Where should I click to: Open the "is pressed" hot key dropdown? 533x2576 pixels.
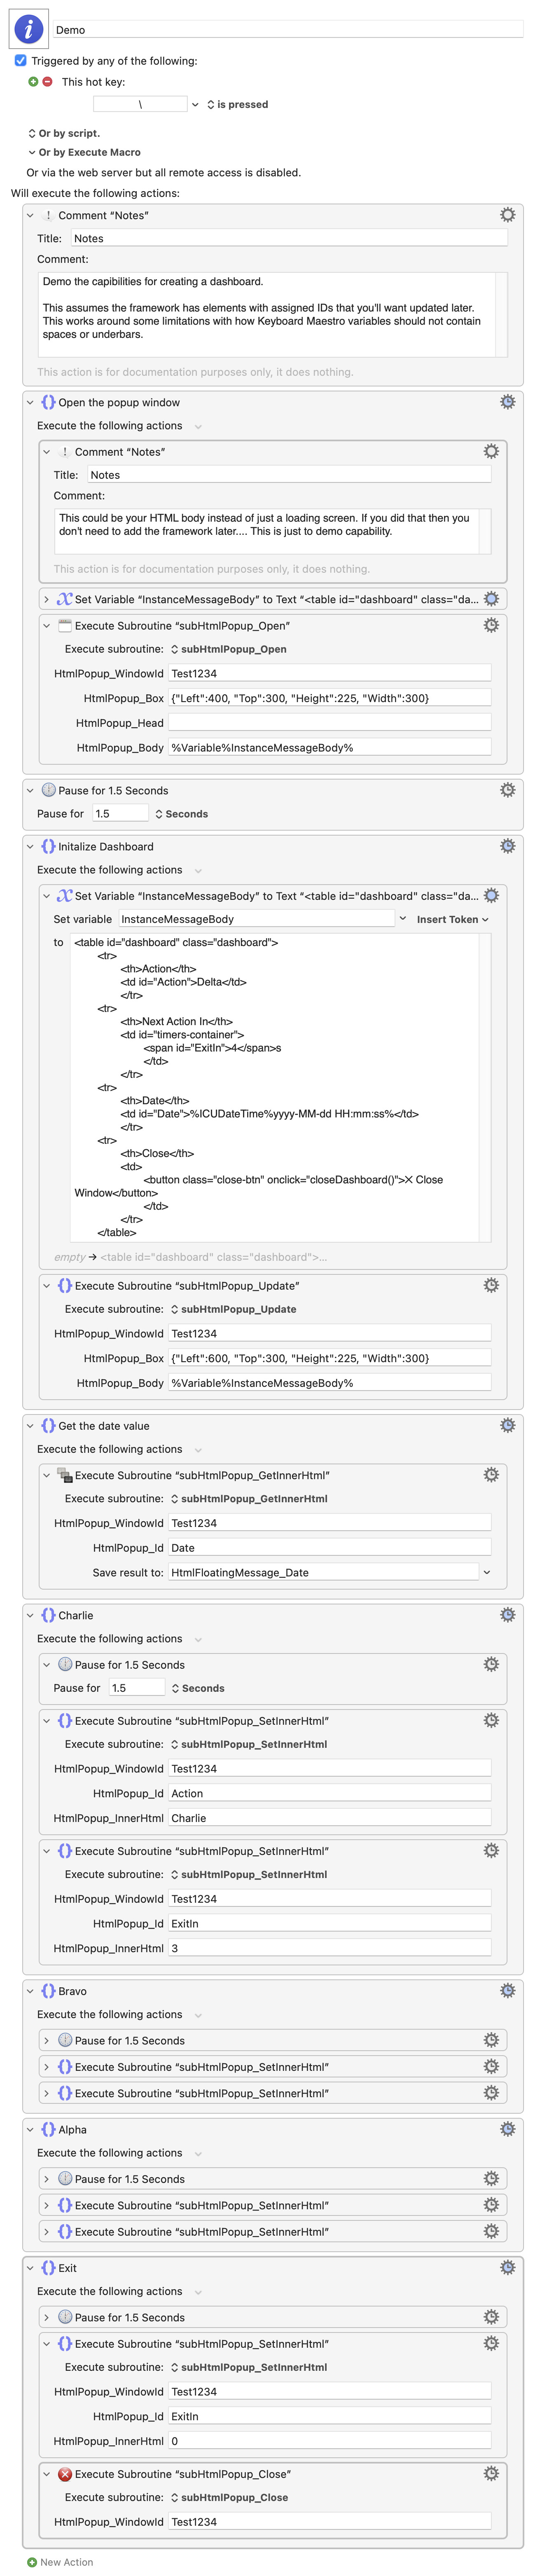pyautogui.click(x=237, y=104)
